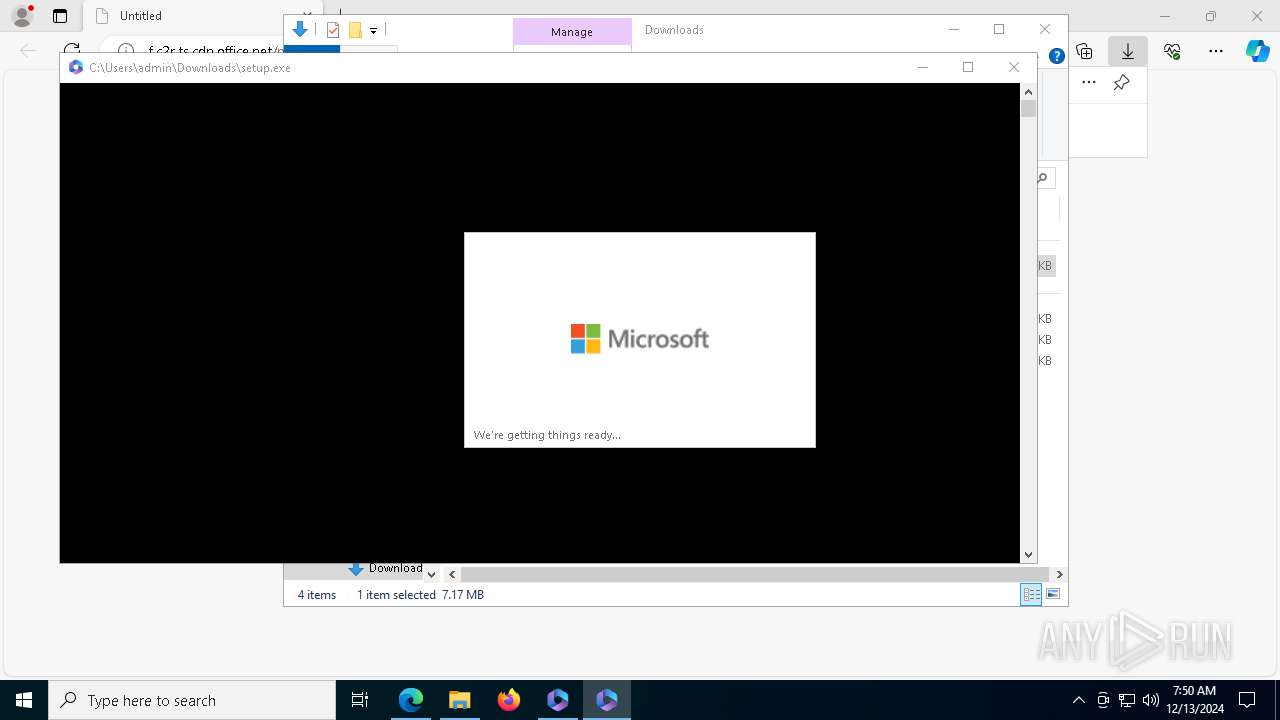Screen dimensions: 1280x720
Task: Open the File Explorer help icon
Action: (1056, 56)
